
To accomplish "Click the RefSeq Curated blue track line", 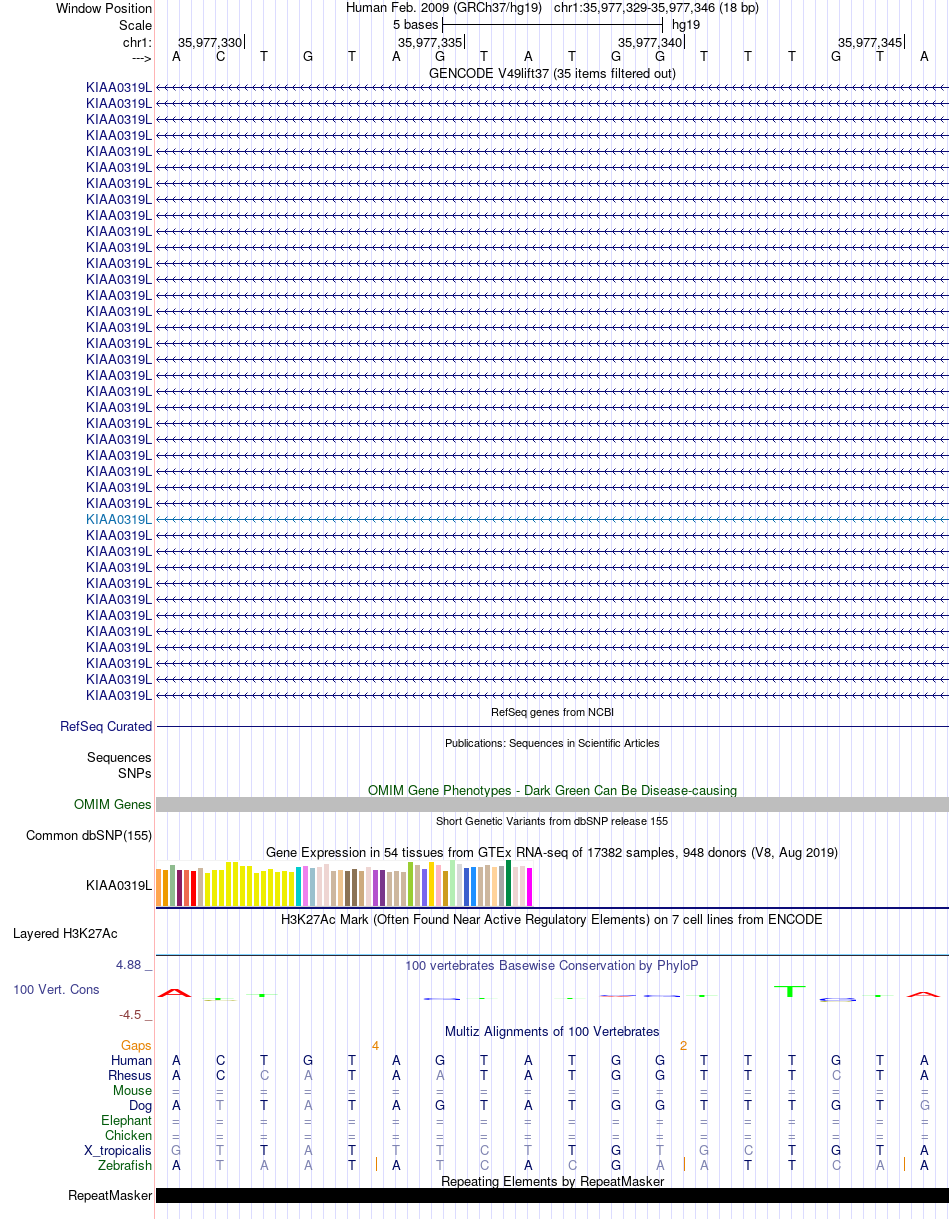I will point(552,727).
